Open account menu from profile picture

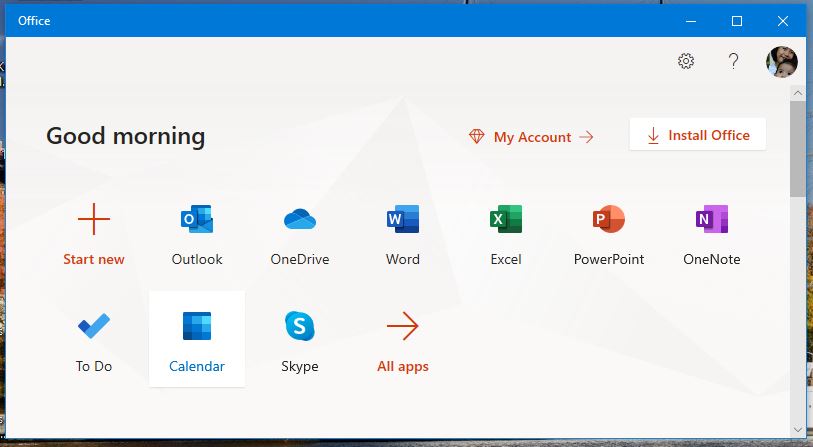coord(782,62)
